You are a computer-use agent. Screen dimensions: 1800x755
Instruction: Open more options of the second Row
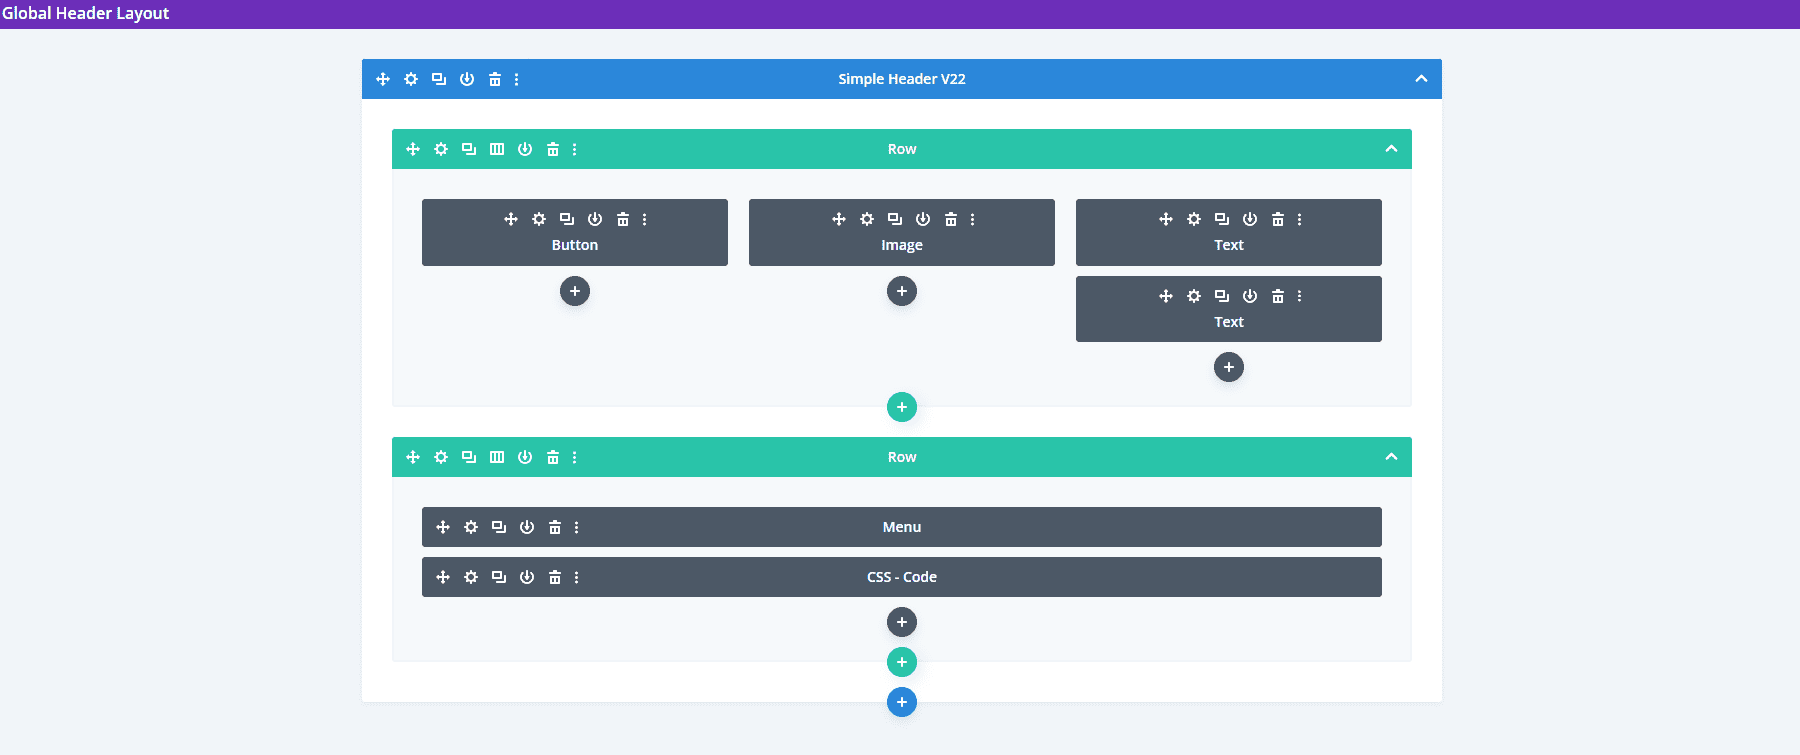575,457
